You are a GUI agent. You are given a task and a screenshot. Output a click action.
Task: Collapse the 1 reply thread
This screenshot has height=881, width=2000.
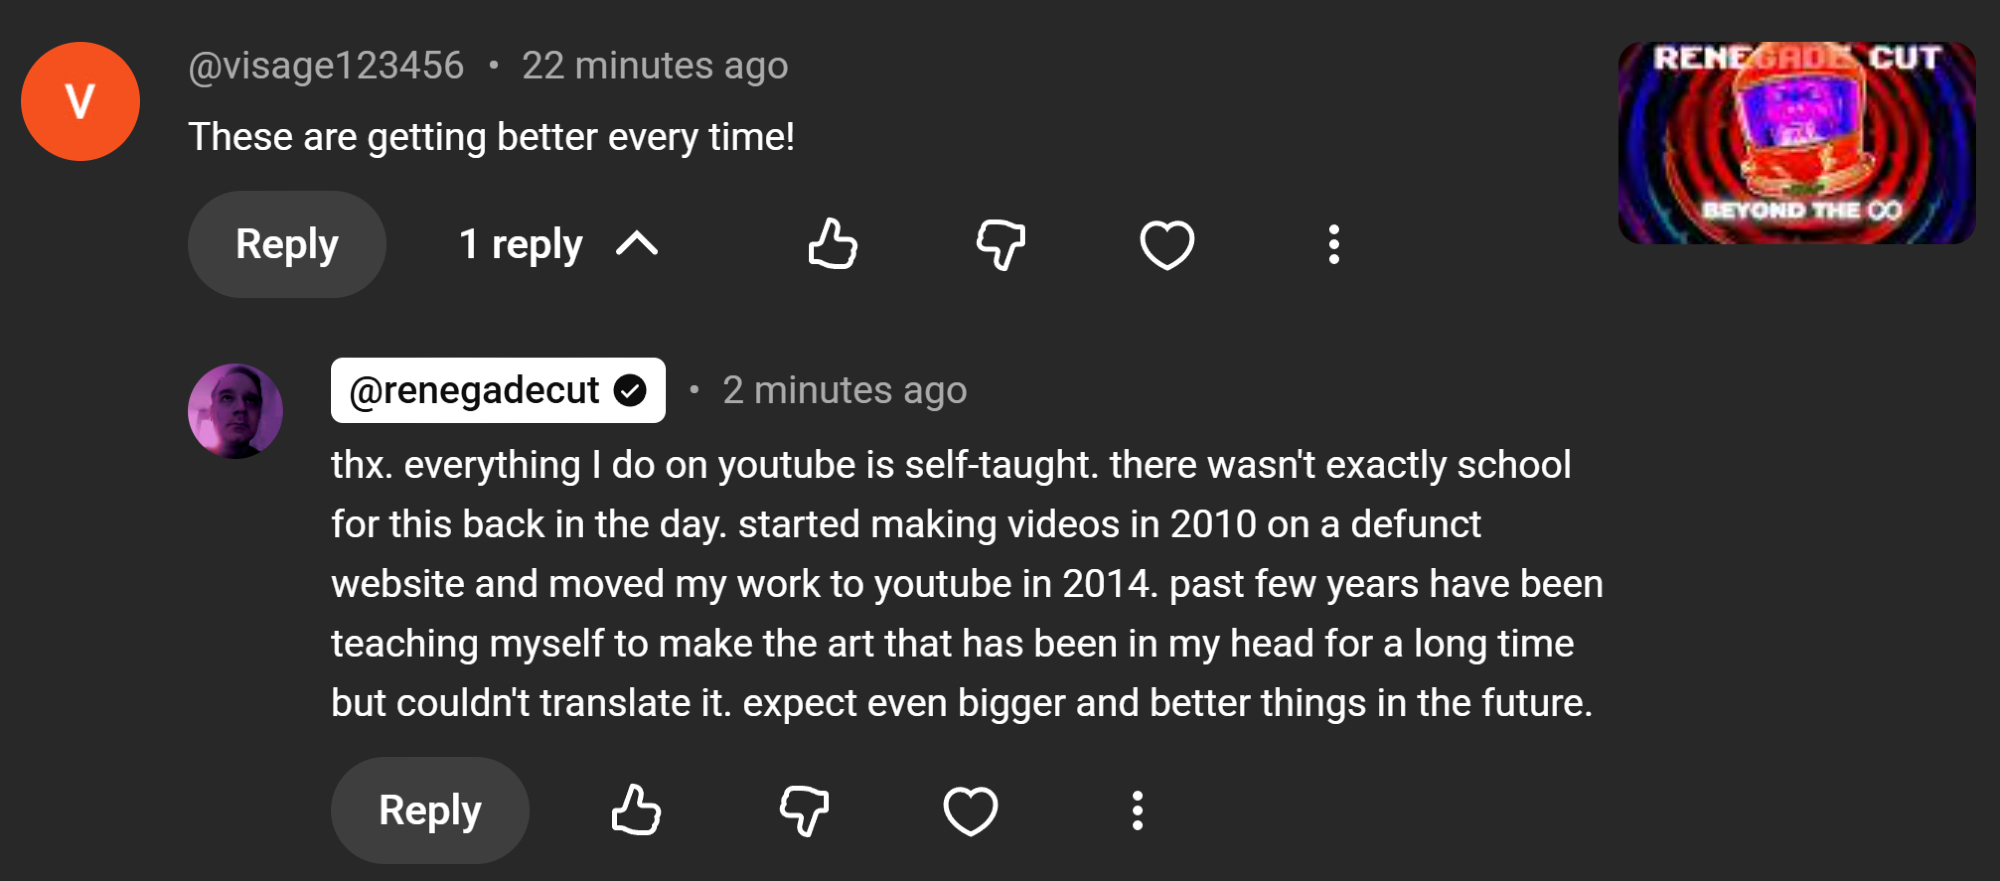[x=558, y=244]
